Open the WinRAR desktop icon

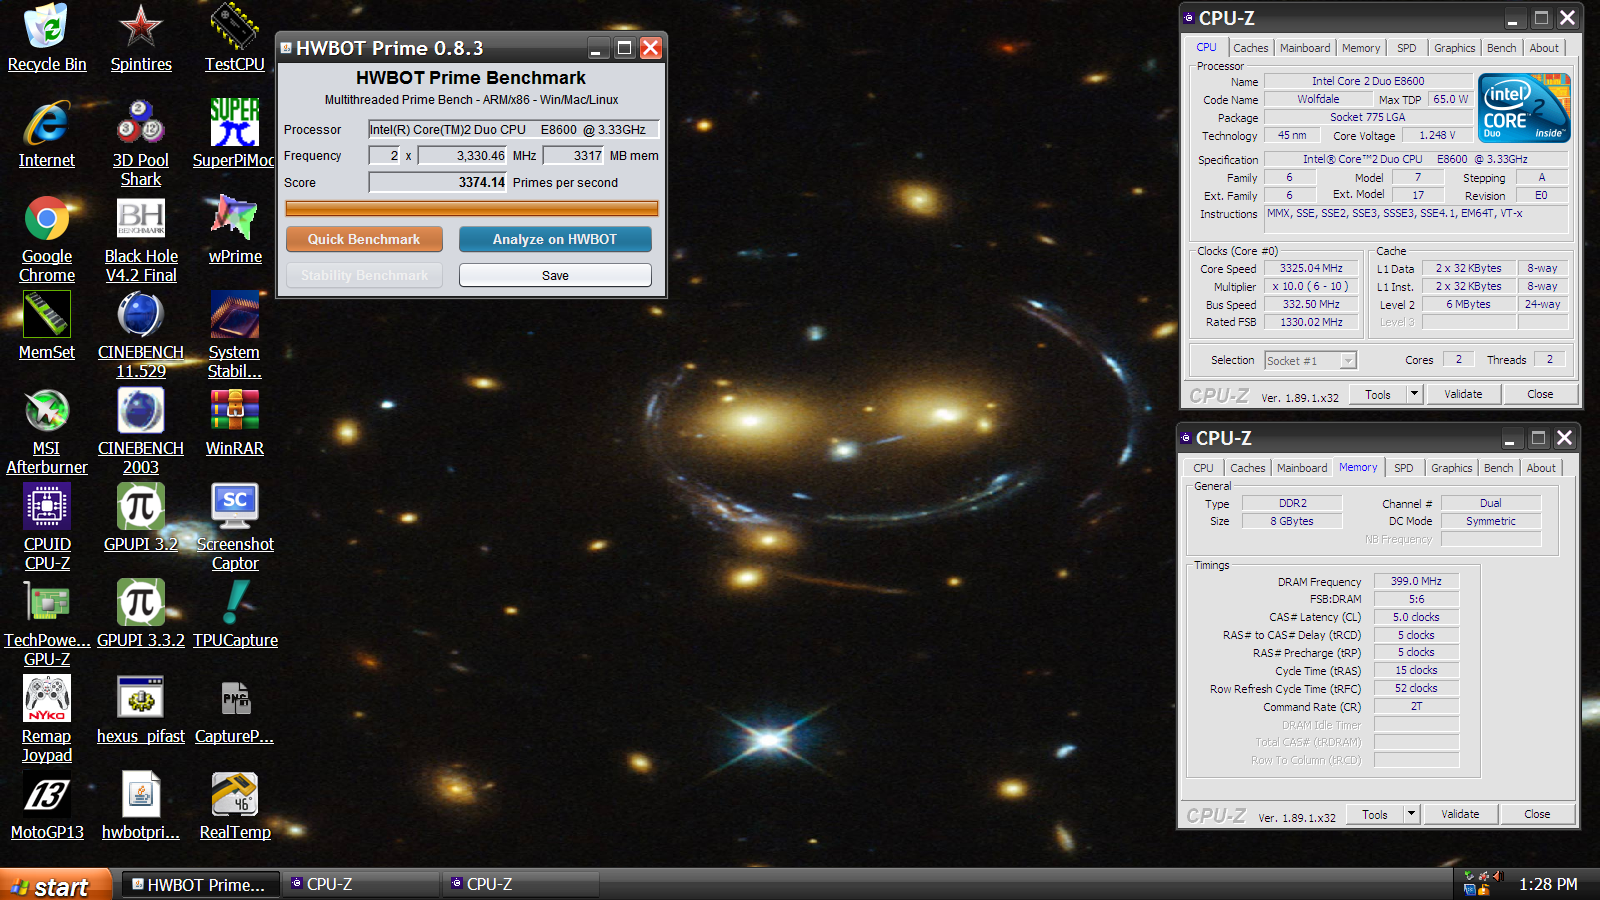(x=235, y=422)
